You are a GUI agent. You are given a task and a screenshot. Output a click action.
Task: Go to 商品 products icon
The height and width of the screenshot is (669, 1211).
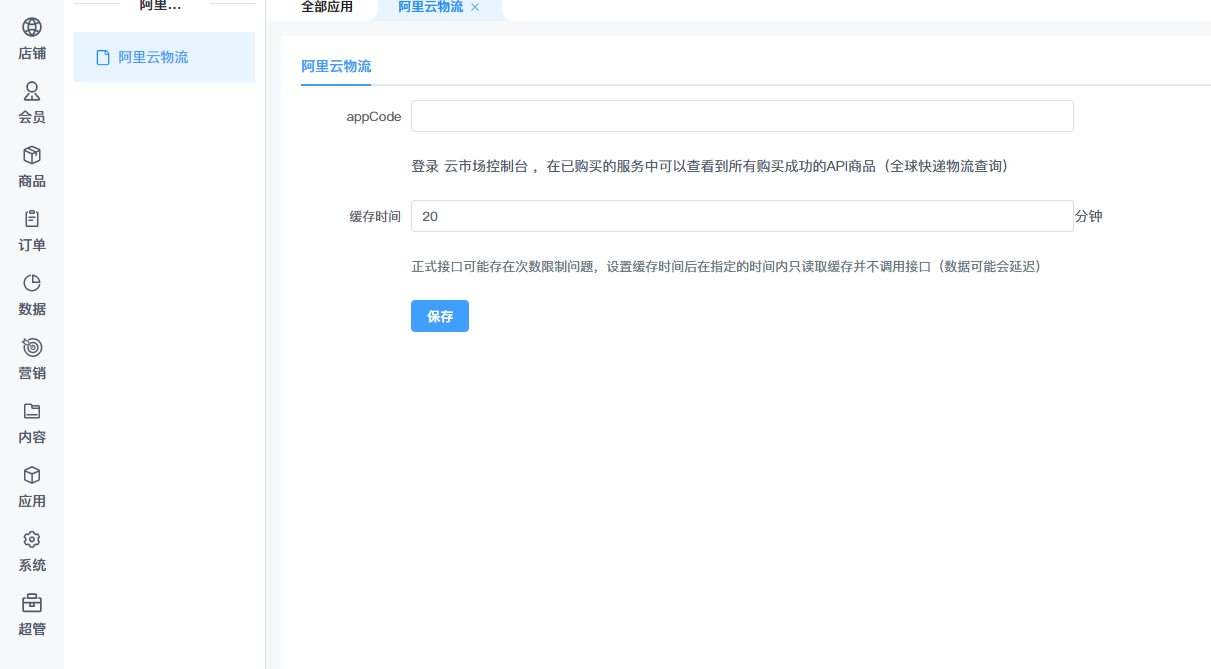[32, 155]
